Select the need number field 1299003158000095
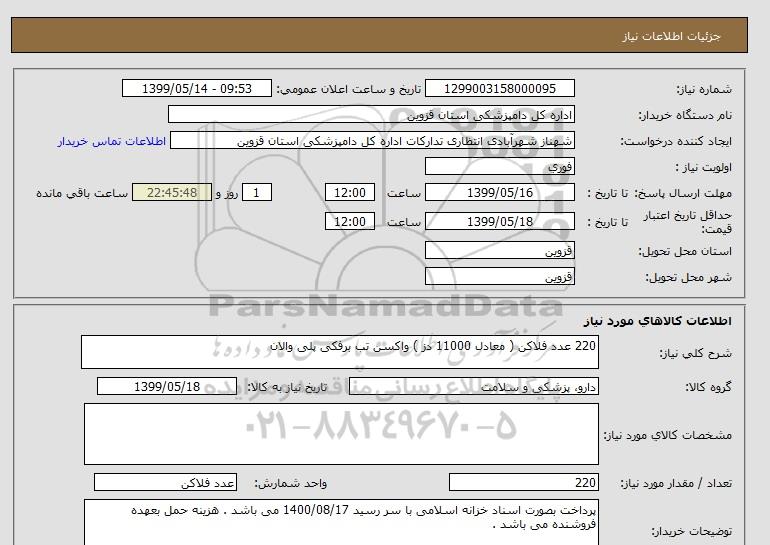This screenshot has width=770, height=545. pyautogui.click(x=499, y=88)
